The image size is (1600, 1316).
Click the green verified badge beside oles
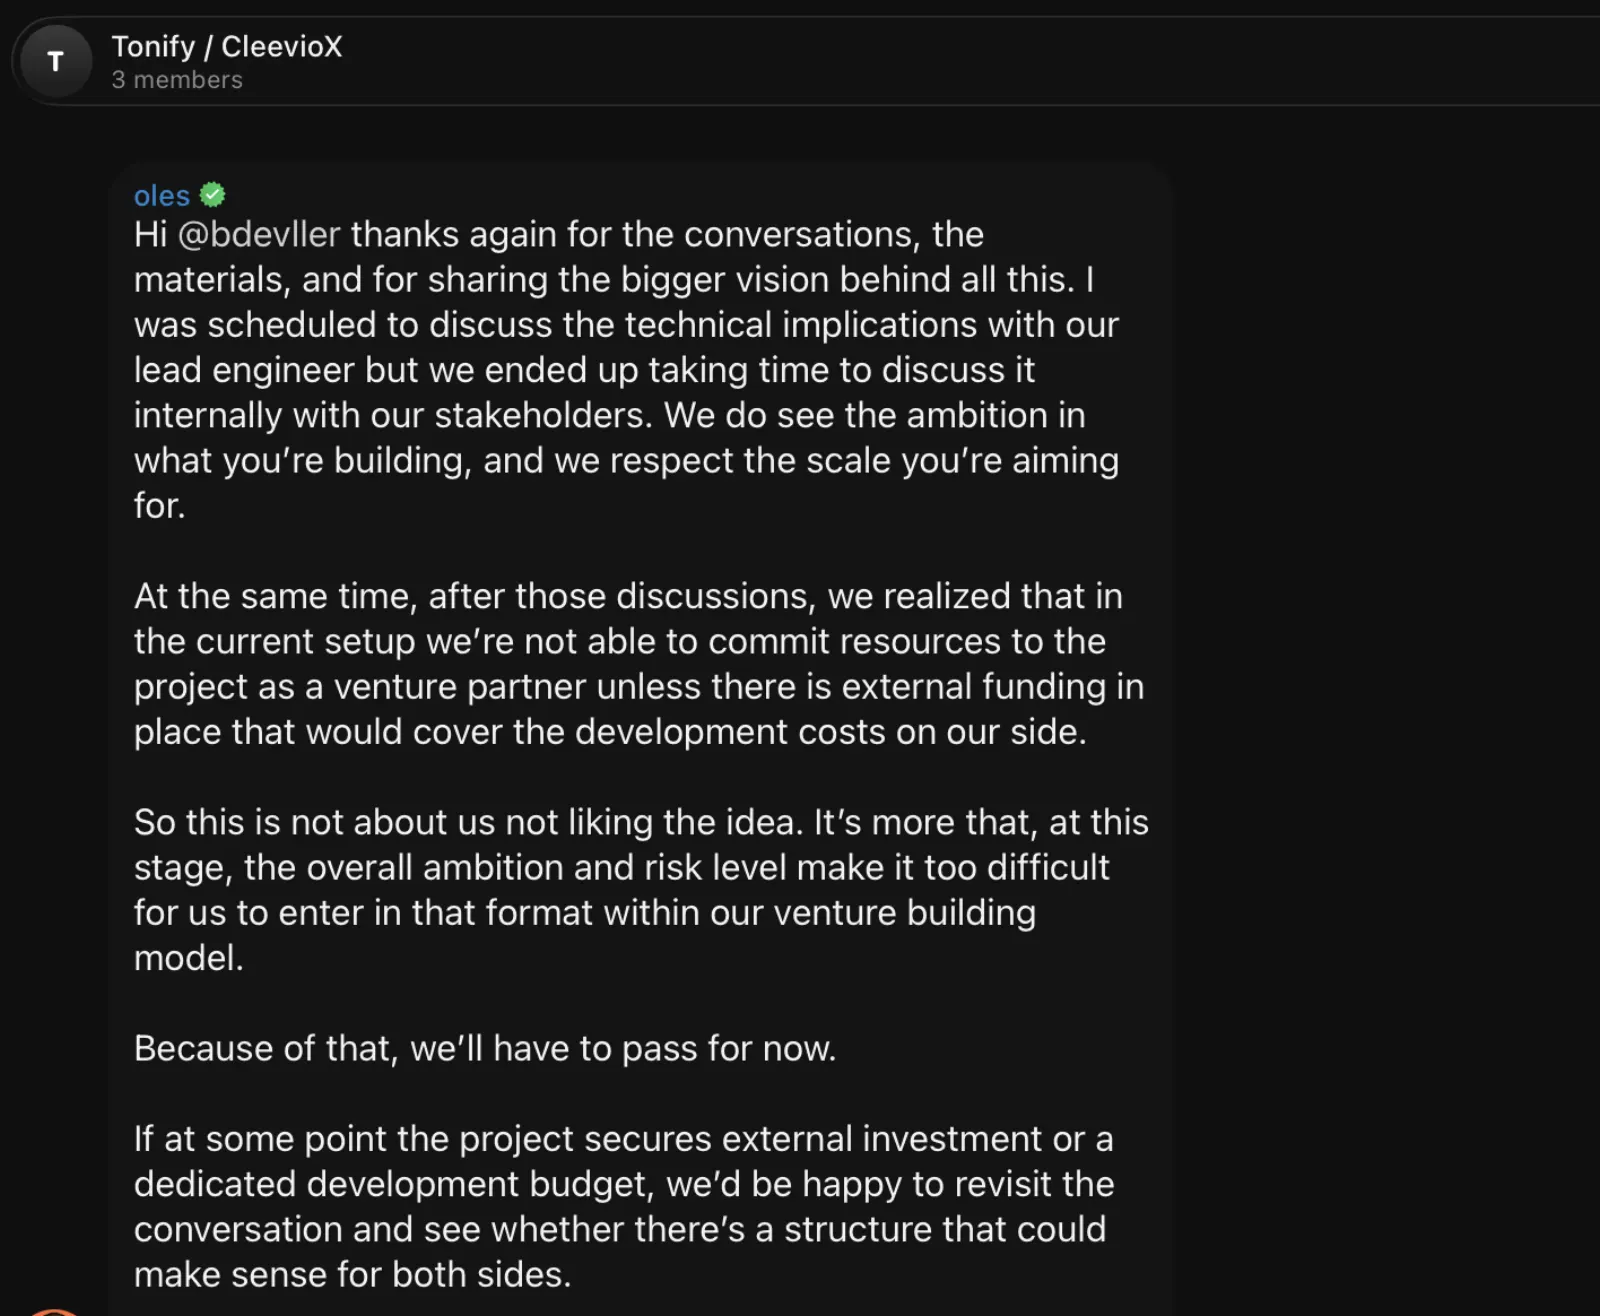212,195
